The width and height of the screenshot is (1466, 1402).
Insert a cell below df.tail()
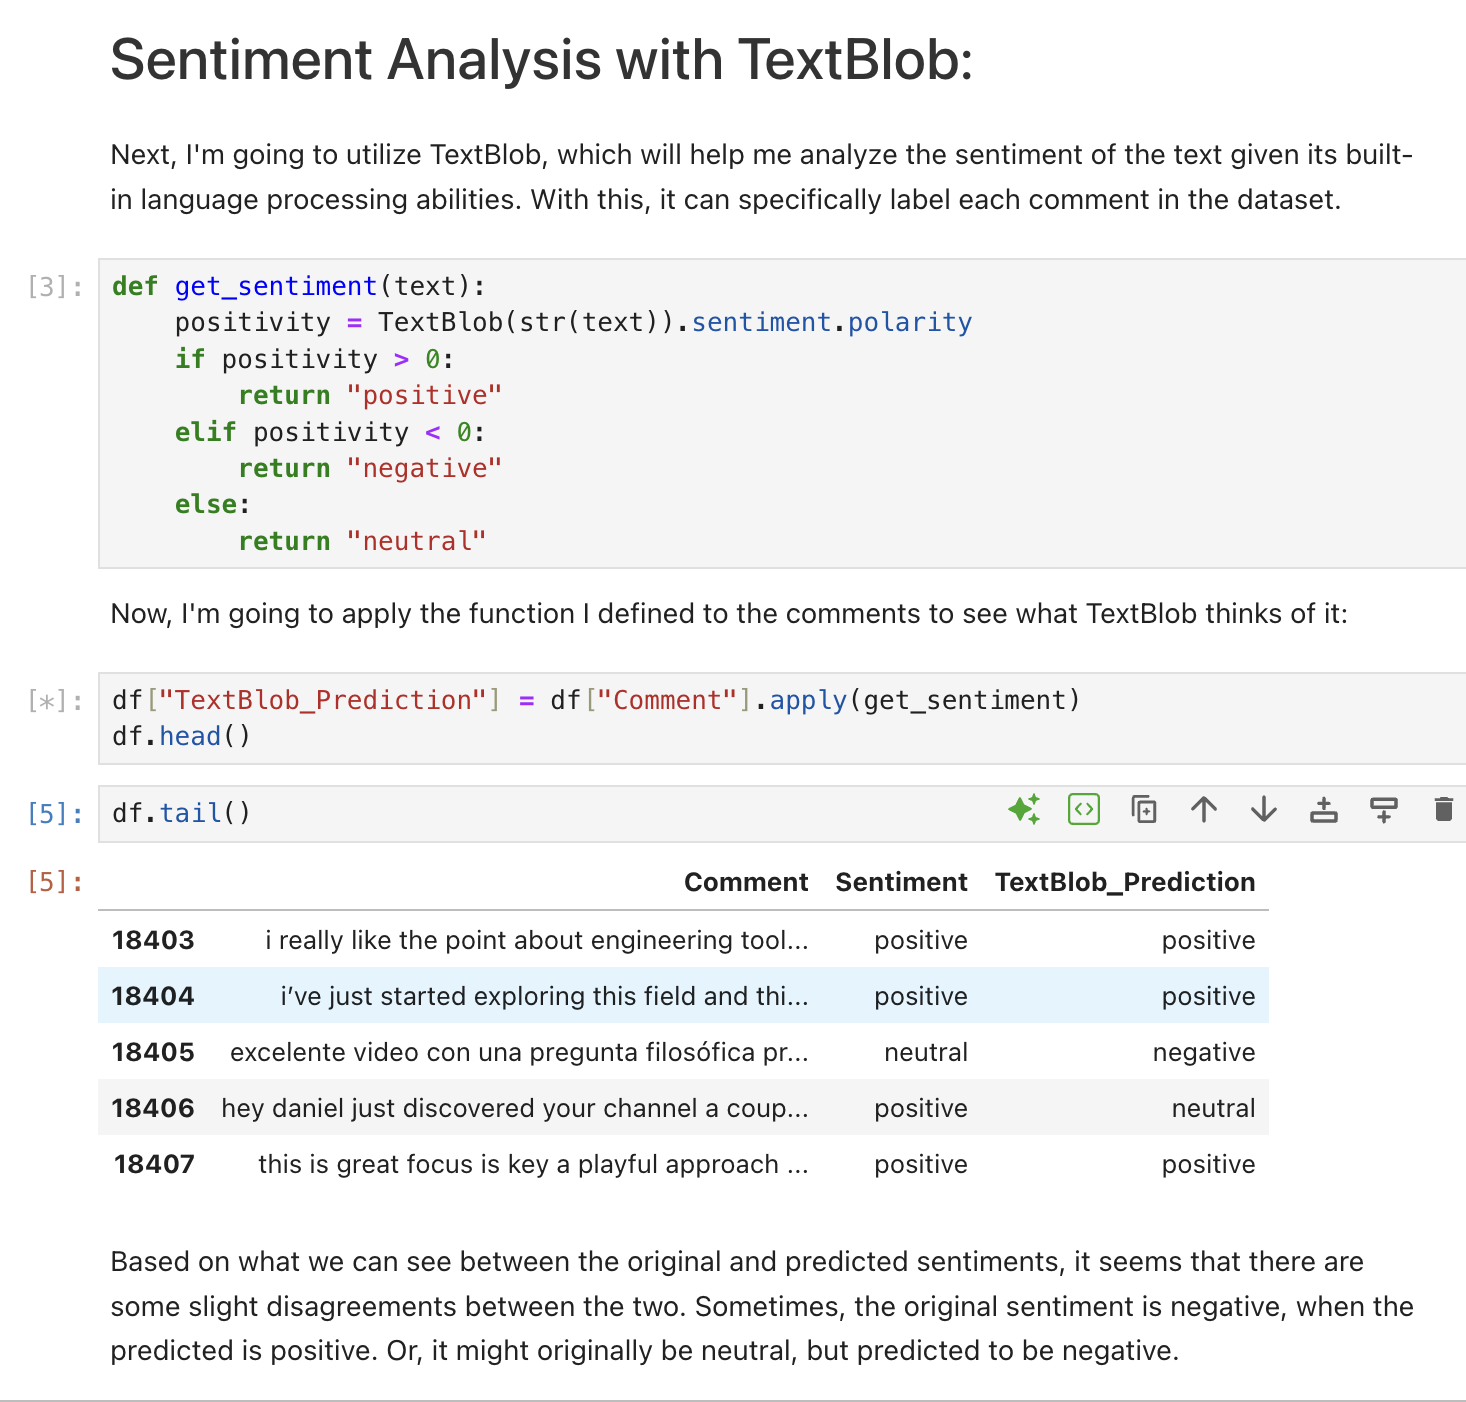coord(1384,809)
